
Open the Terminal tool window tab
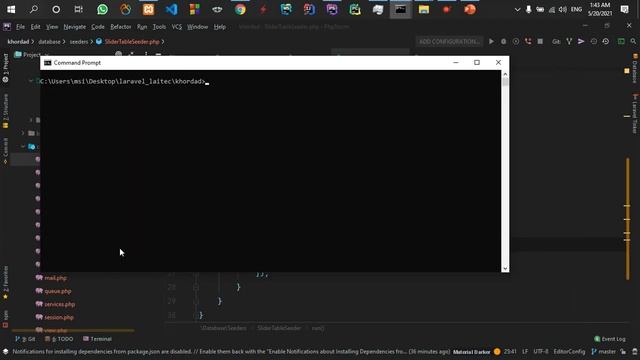pos(97,339)
